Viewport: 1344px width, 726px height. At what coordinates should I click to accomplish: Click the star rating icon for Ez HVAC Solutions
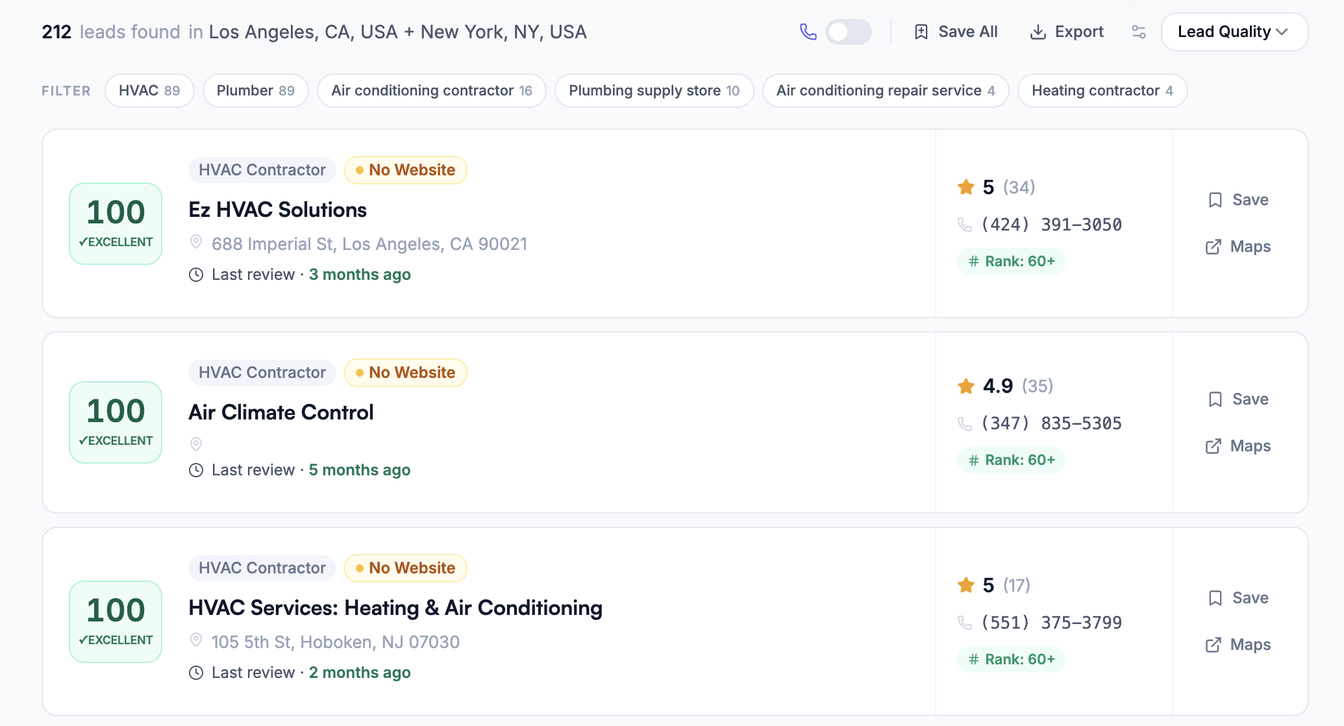[x=966, y=187]
